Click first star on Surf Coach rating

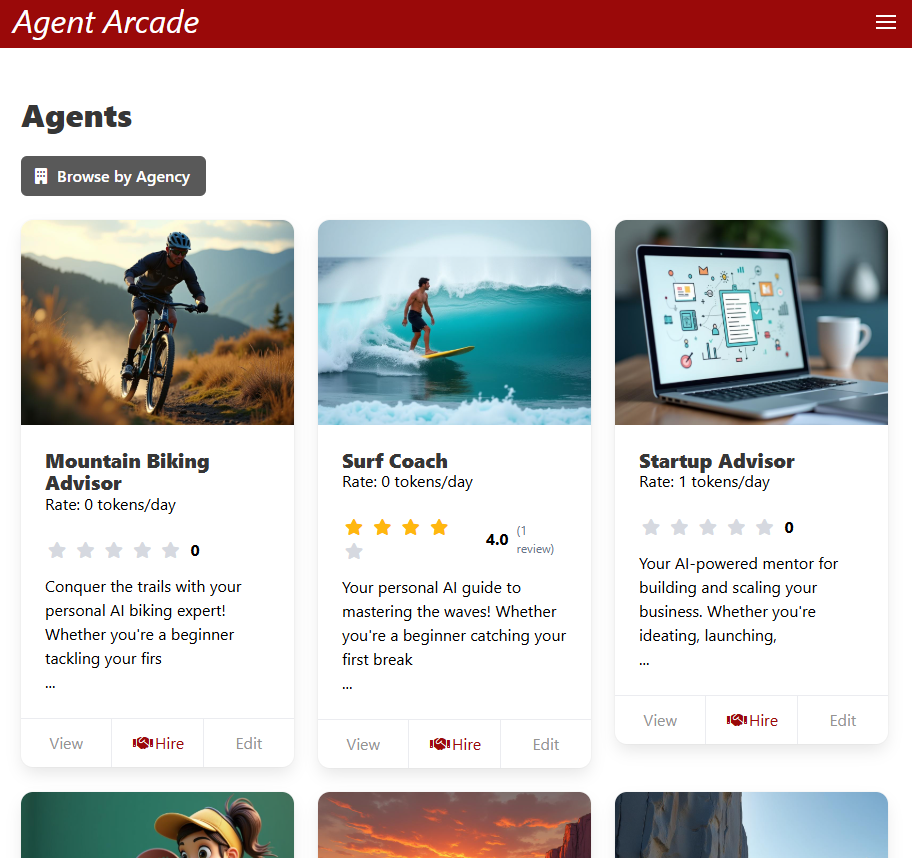pos(354,528)
